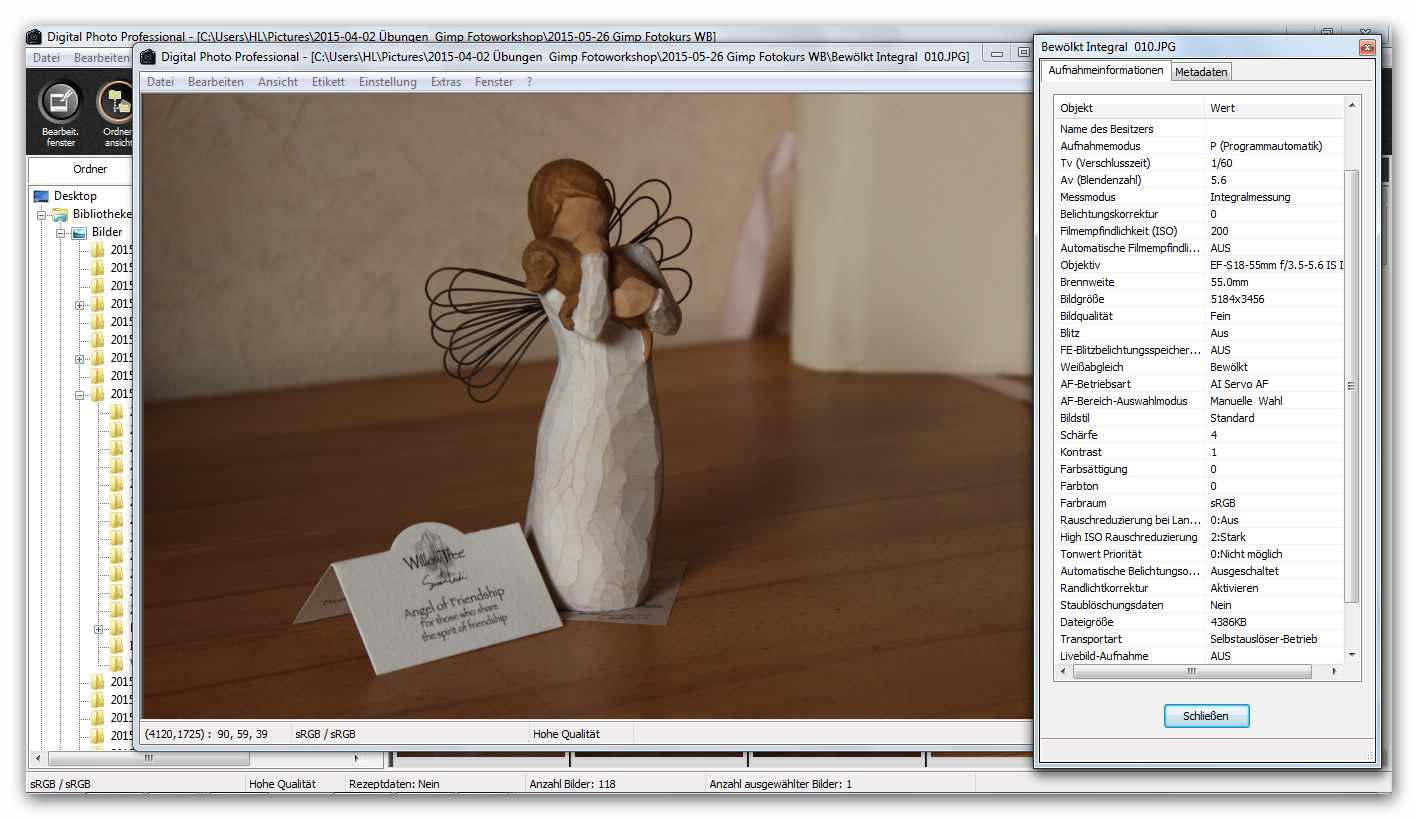Click Rezeptdaten: Nein in main status bar
1418x820 pixels.
394,784
